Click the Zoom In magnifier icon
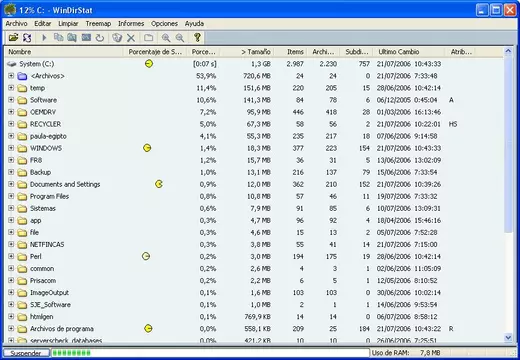The width and height of the screenshot is (520, 360). 166,37
